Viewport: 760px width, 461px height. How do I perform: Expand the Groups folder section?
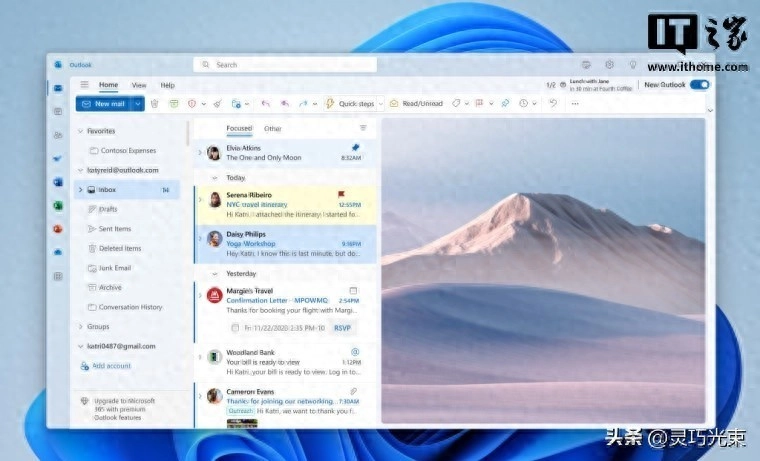[80, 326]
